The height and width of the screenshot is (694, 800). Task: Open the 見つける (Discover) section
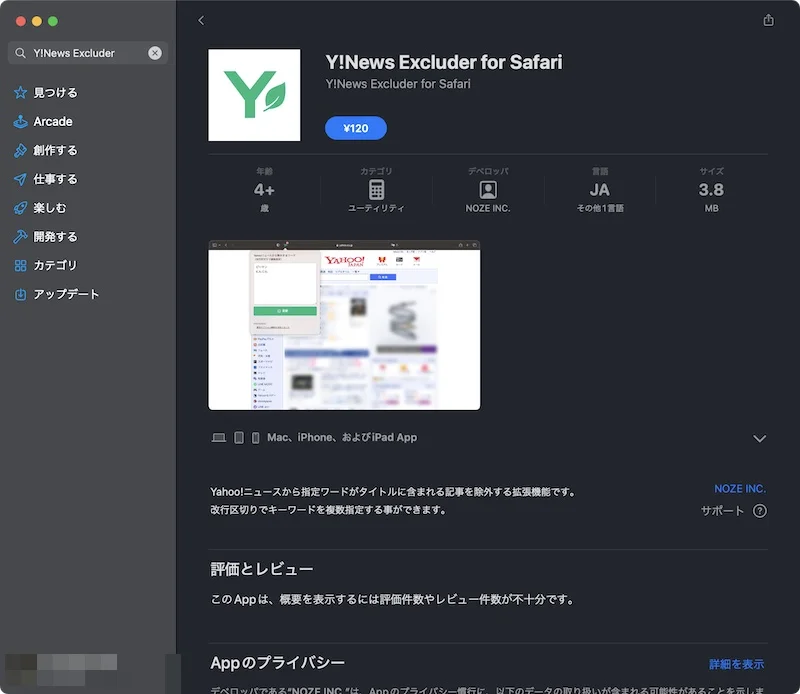coord(55,93)
